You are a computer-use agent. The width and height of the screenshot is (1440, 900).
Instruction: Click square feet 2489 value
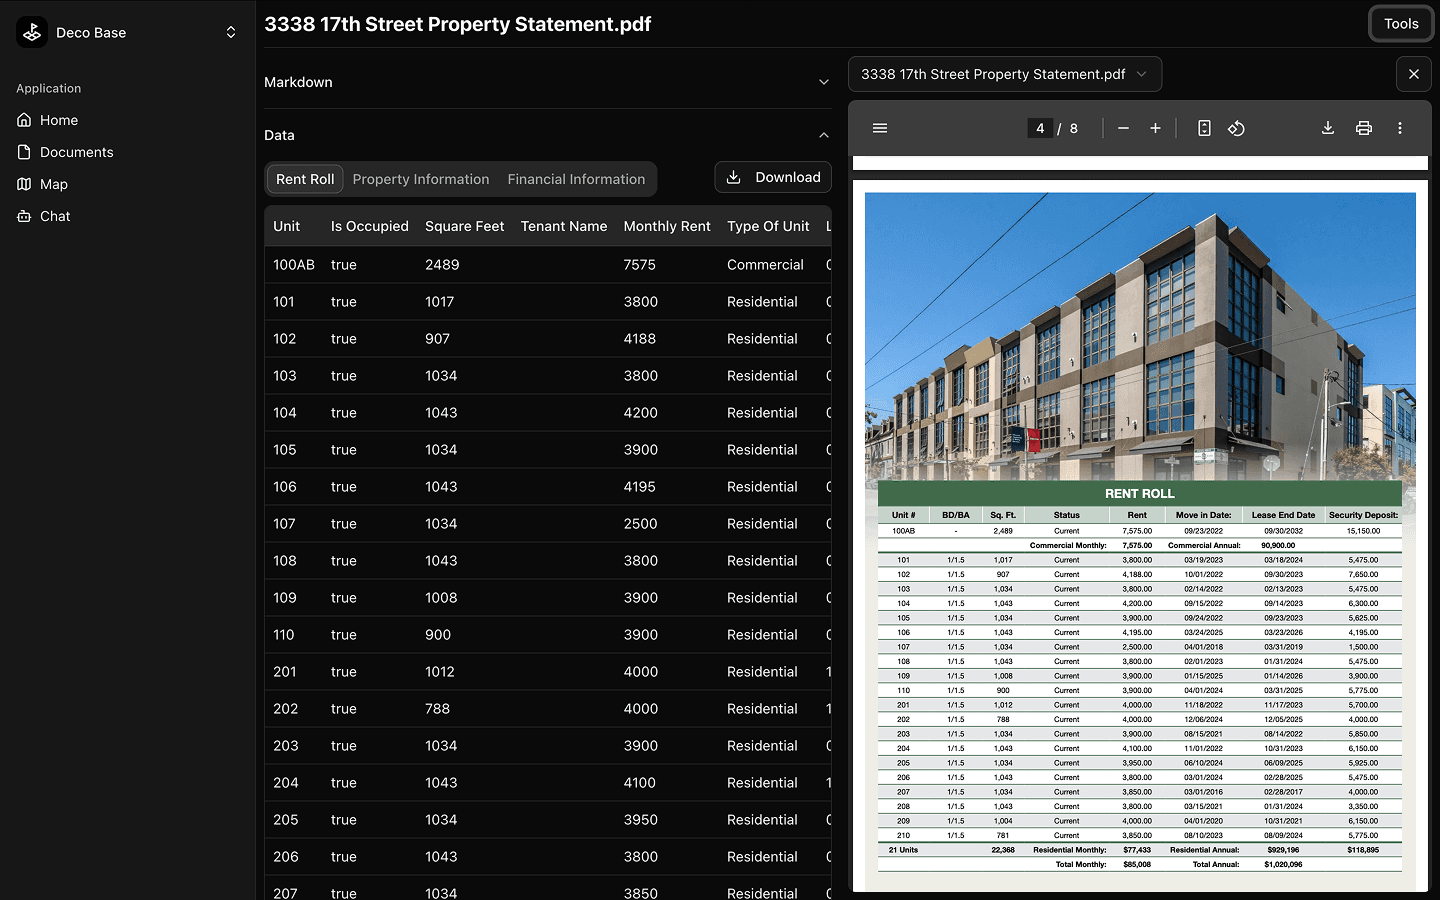(442, 265)
